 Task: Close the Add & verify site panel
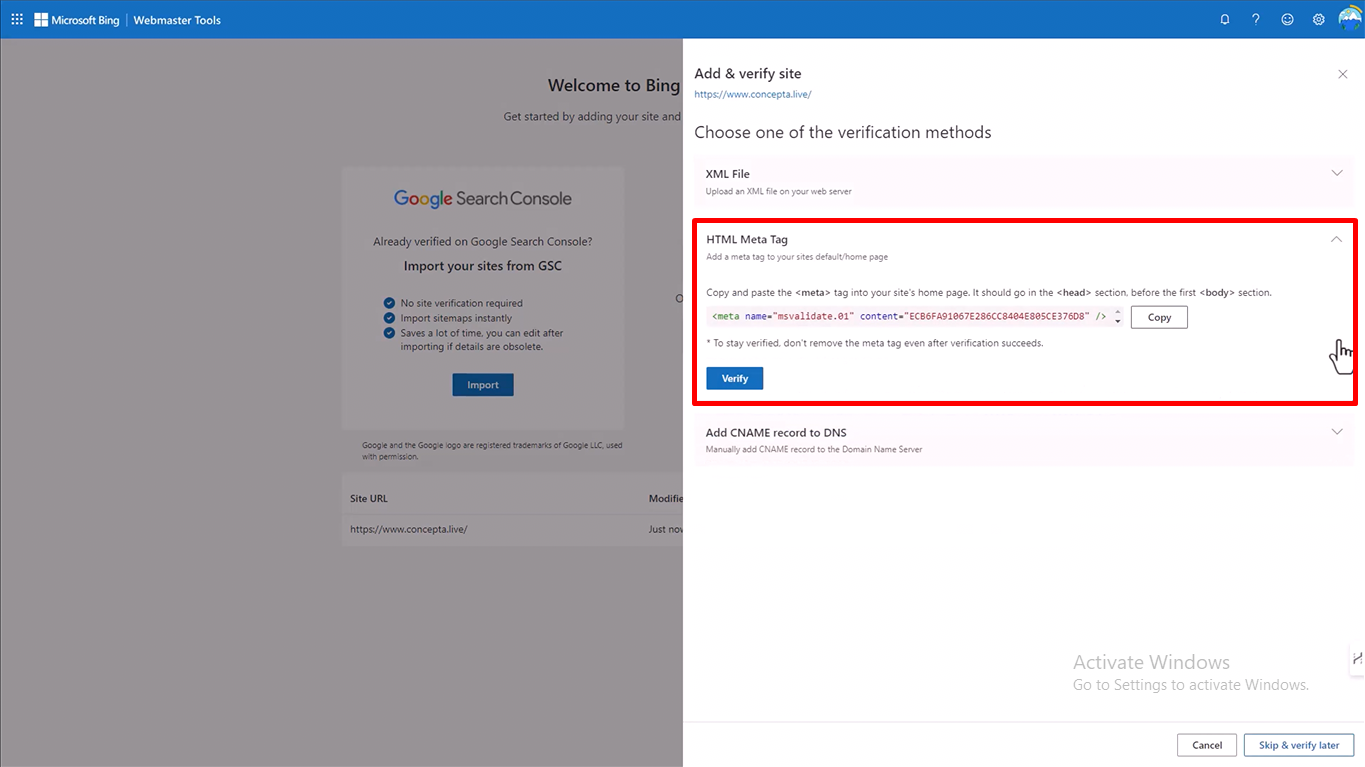1343,74
